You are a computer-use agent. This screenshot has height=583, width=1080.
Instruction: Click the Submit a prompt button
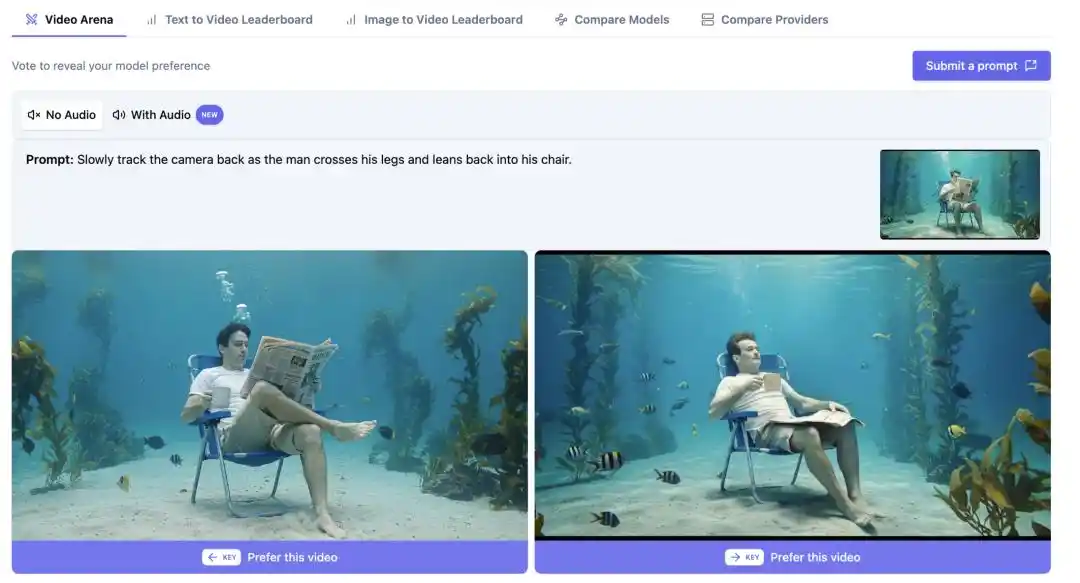981,65
